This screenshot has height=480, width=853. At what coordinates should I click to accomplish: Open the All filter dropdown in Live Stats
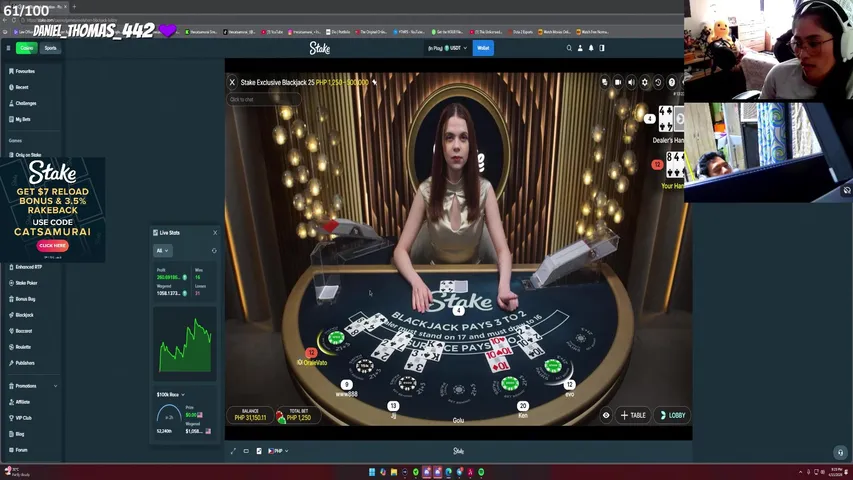[x=163, y=250]
